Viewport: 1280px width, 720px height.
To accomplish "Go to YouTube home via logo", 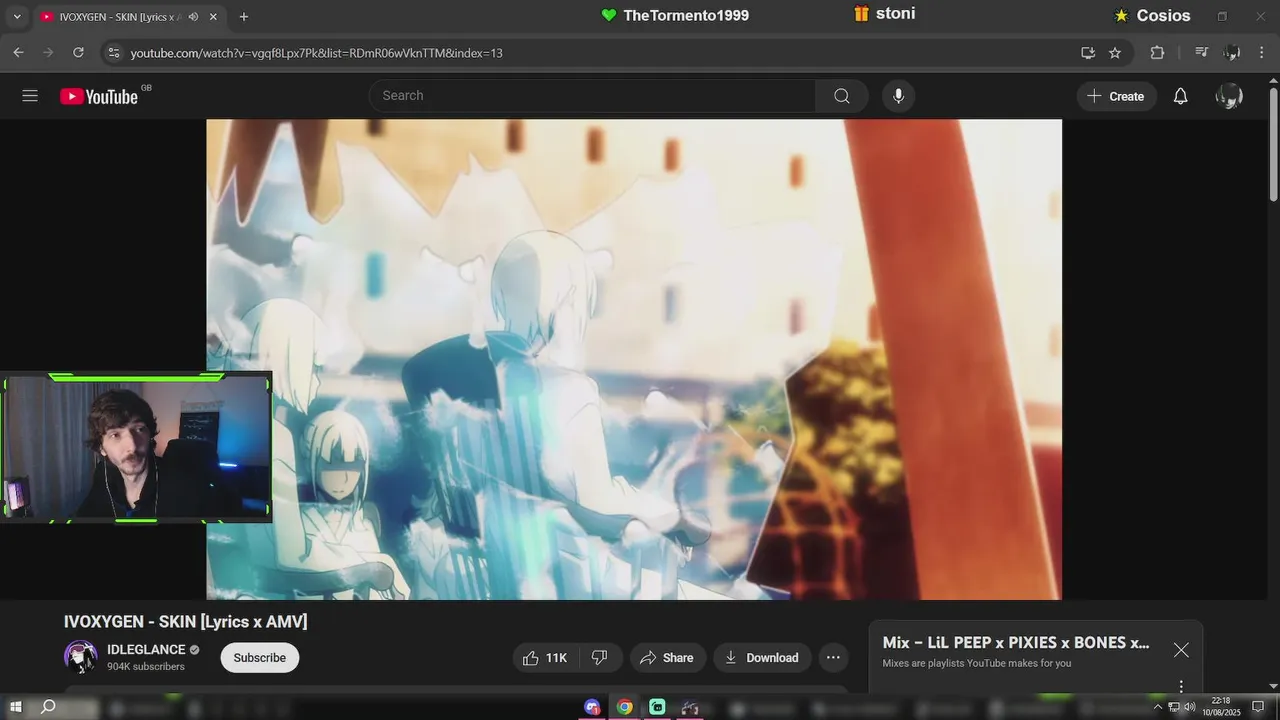I will point(99,96).
